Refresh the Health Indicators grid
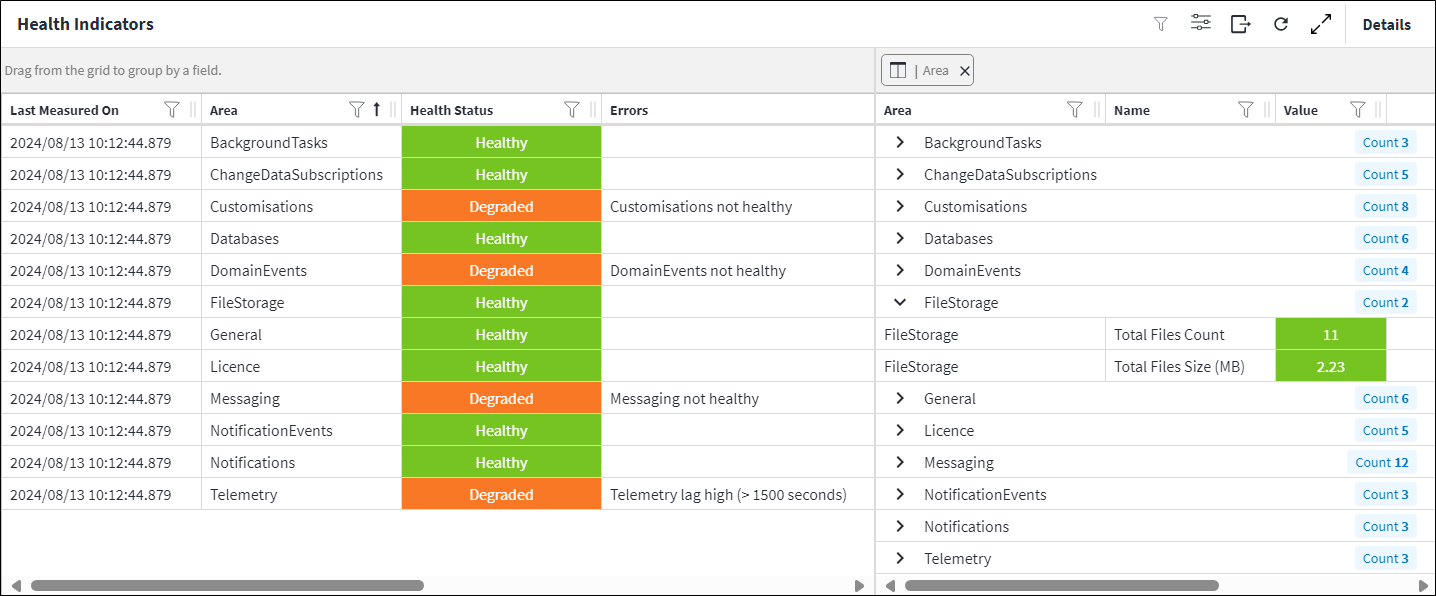1436x596 pixels. tap(1281, 23)
